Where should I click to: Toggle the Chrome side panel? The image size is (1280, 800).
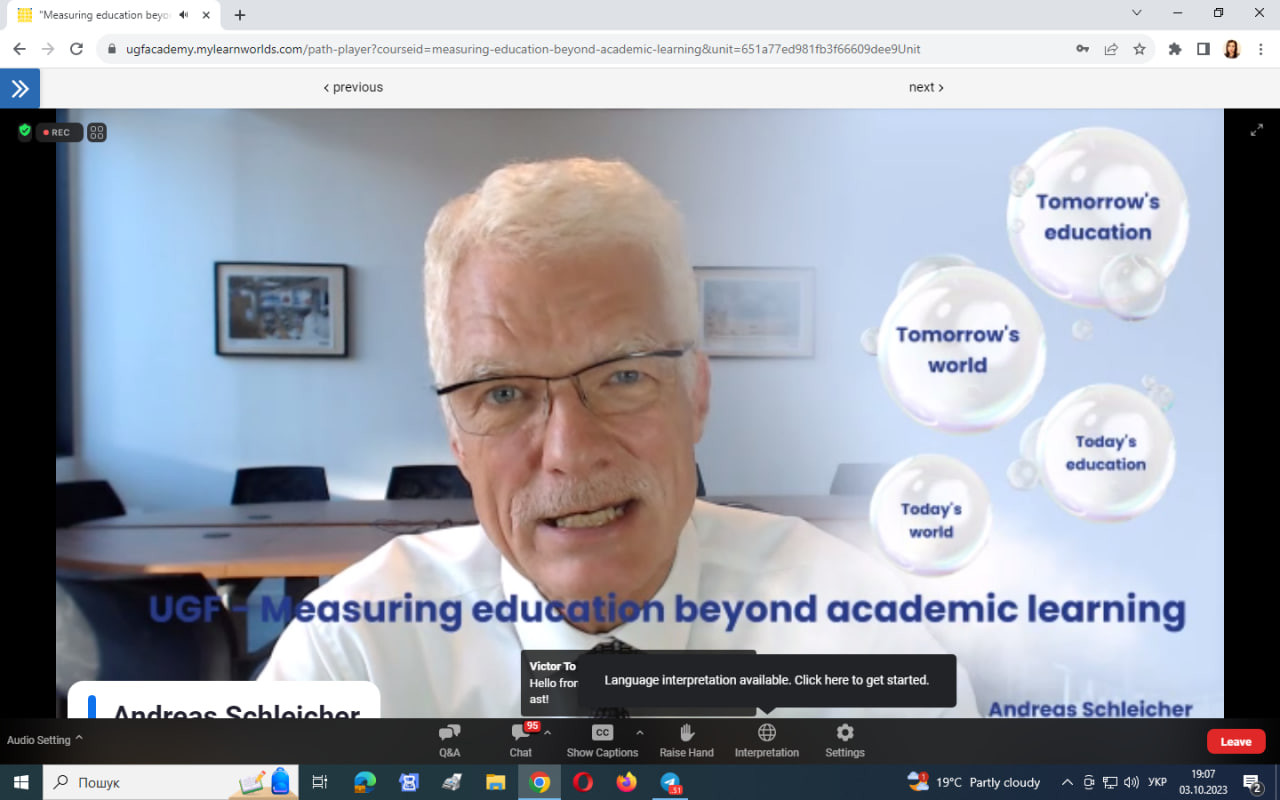1203,49
